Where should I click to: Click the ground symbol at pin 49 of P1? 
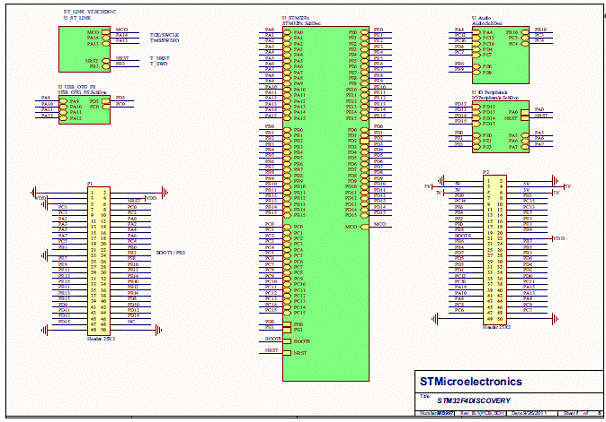click(x=45, y=330)
